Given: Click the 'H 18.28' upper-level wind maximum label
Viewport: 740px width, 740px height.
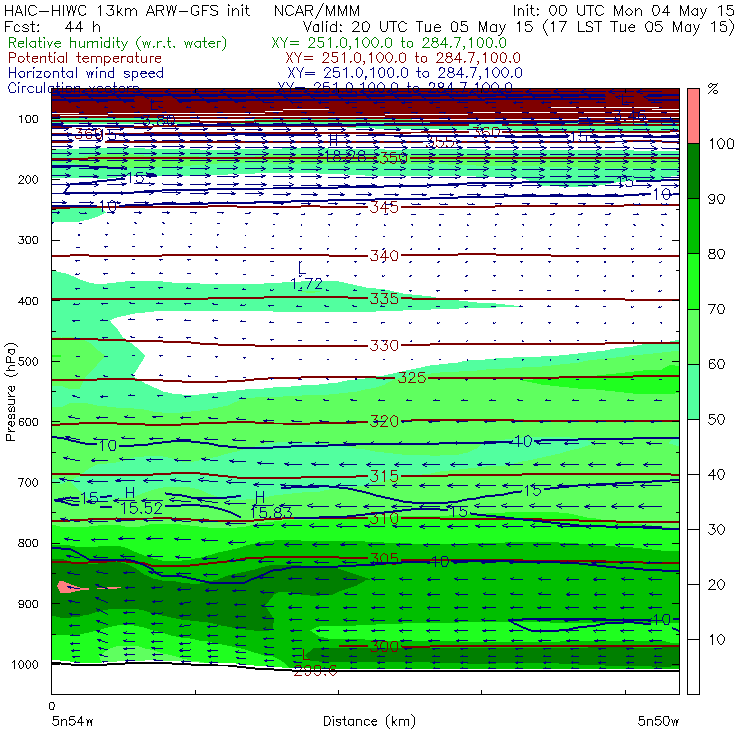Looking at the screenshot, I should (345, 148).
